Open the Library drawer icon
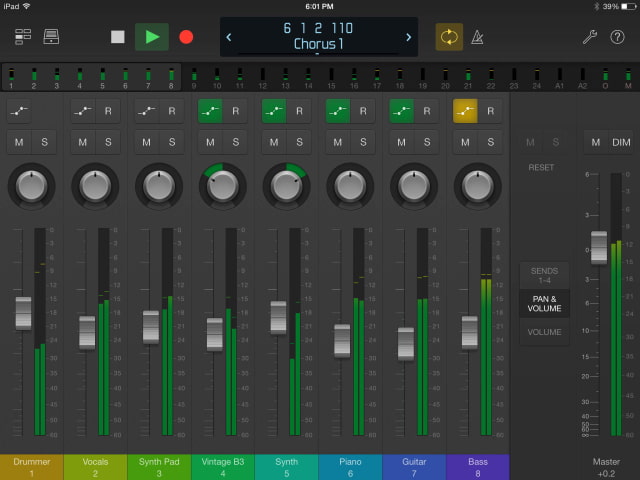640x480 pixels. click(x=51, y=37)
